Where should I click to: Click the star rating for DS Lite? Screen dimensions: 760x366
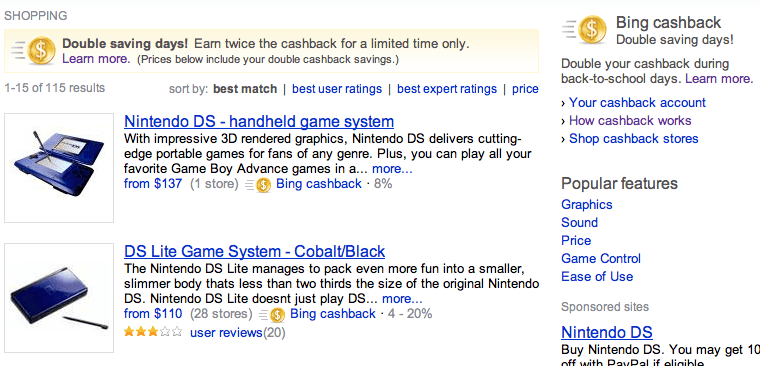coord(153,332)
